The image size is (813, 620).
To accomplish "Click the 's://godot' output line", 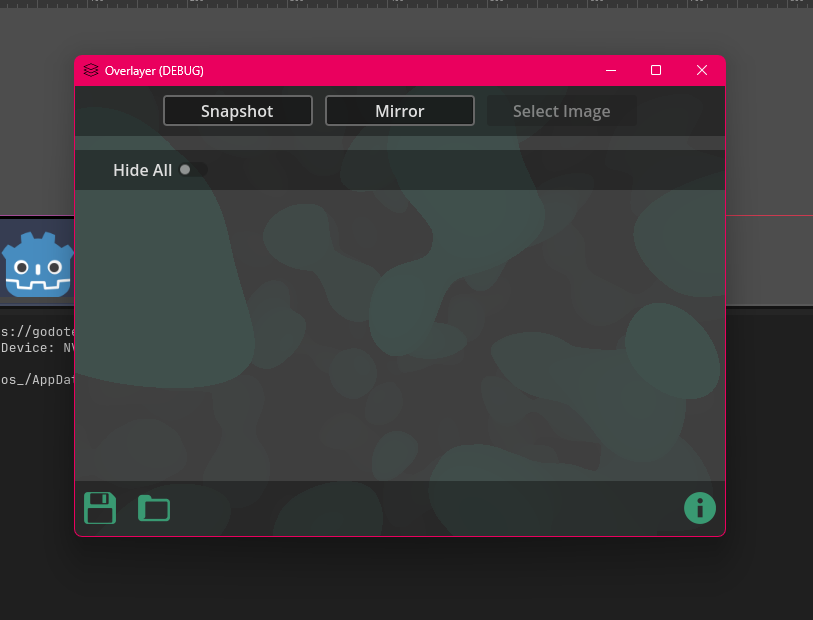I will (x=37, y=332).
